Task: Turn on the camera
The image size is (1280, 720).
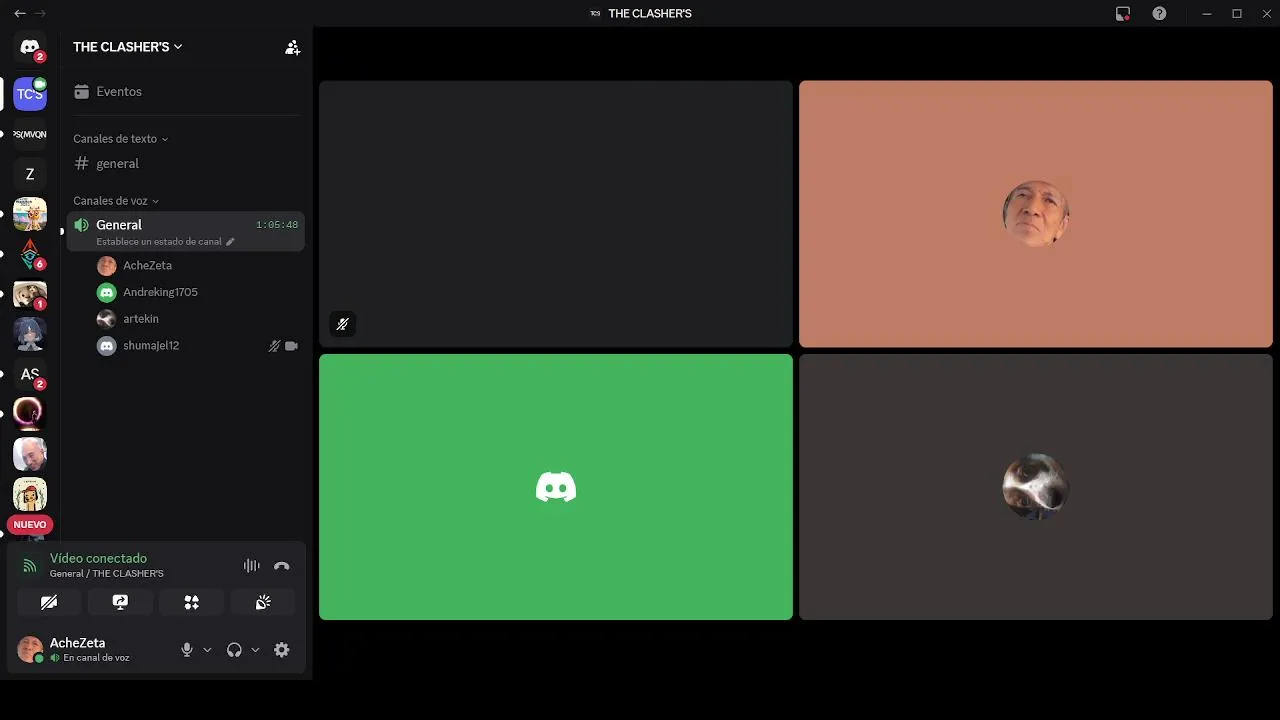Action: pyautogui.click(x=49, y=602)
